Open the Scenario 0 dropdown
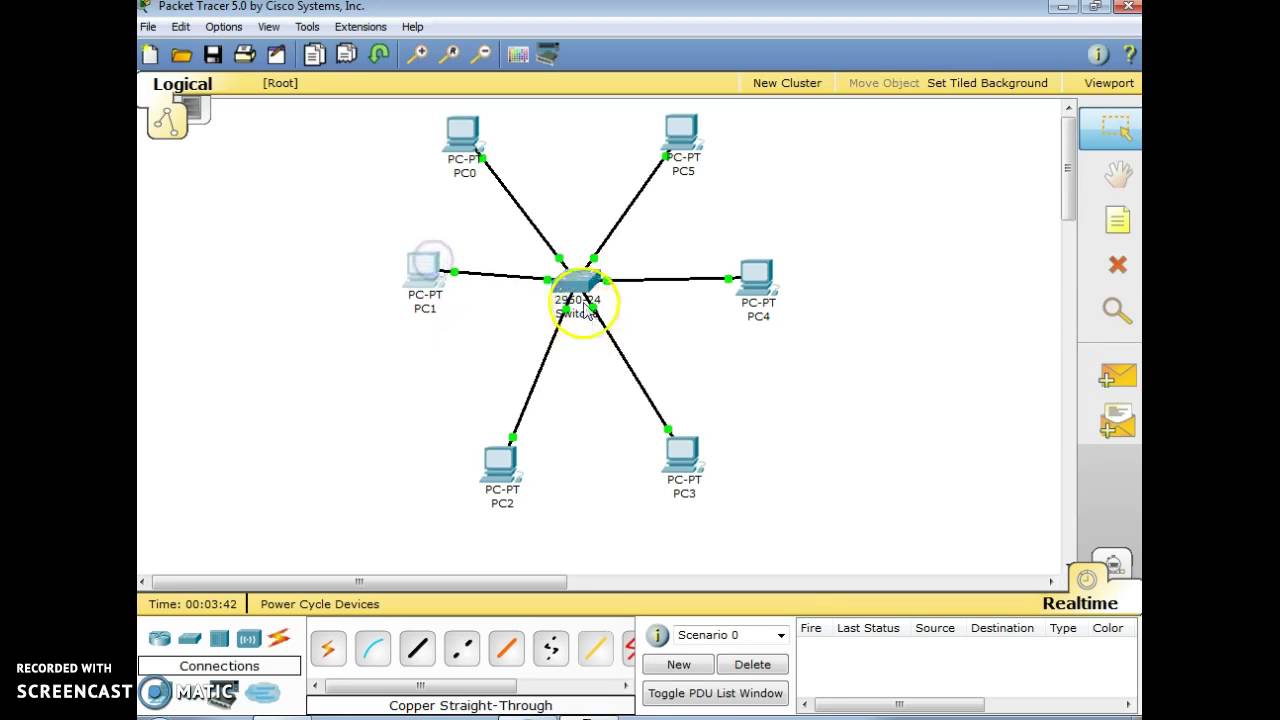The height and width of the screenshot is (720, 1280). pyautogui.click(x=730, y=635)
